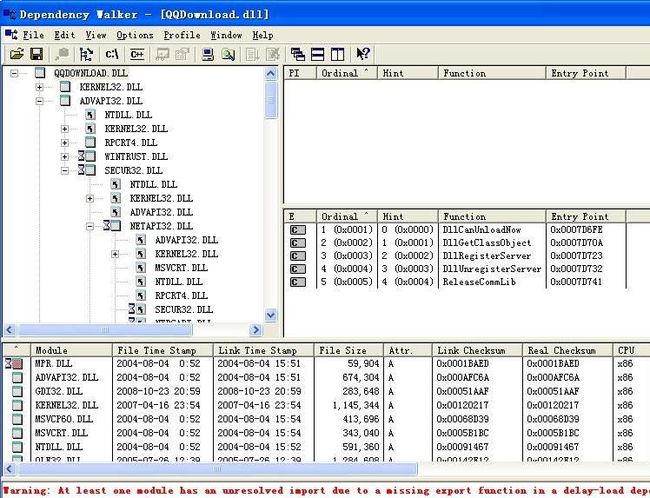Open System Information computer icon
The height and width of the screenshot is (498, 650).
(x=207, y=54)
